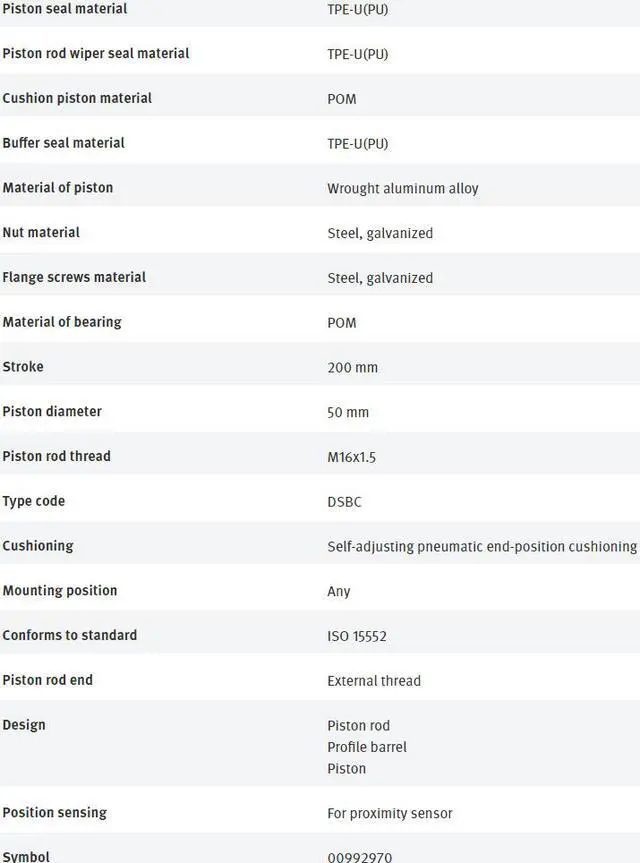Select the "External thread" value

(x=374, y=681)
